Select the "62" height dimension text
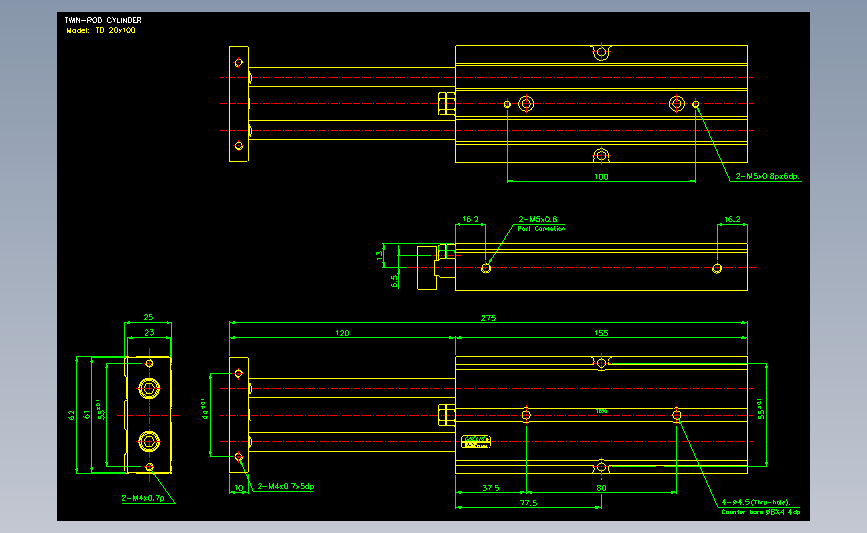The image size is (867, 533). 71,415
